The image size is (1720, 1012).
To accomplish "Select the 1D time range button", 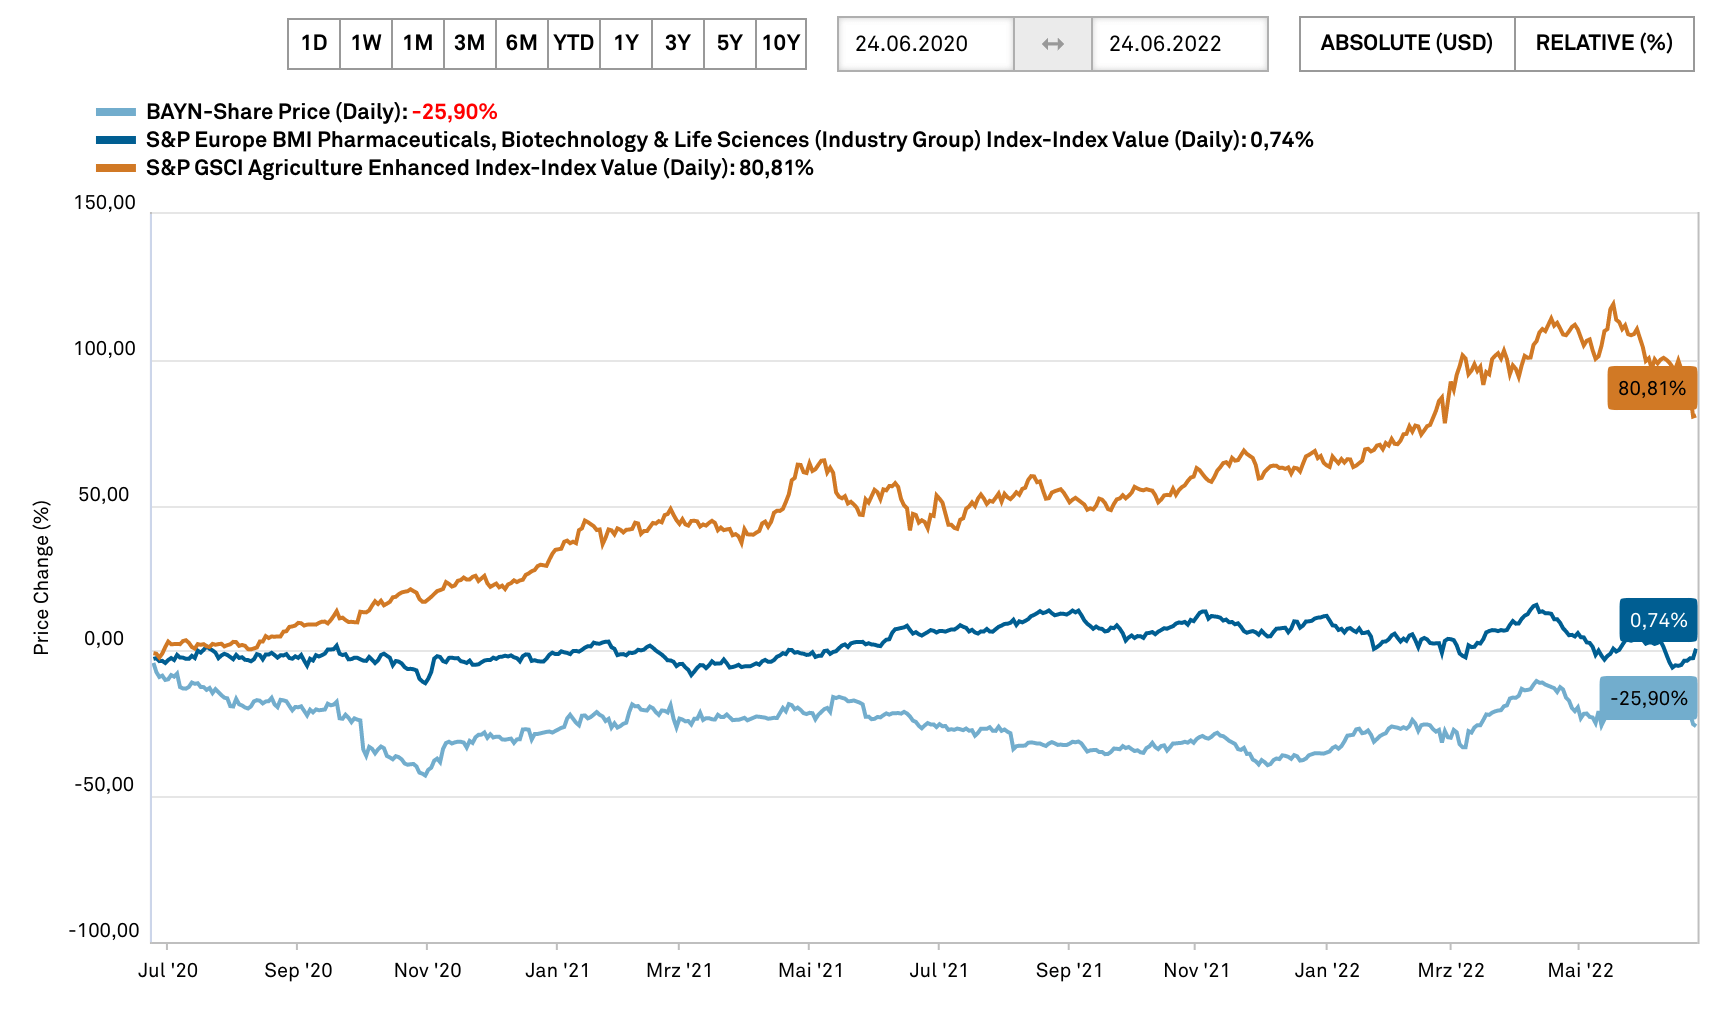I will coord(314,43).
